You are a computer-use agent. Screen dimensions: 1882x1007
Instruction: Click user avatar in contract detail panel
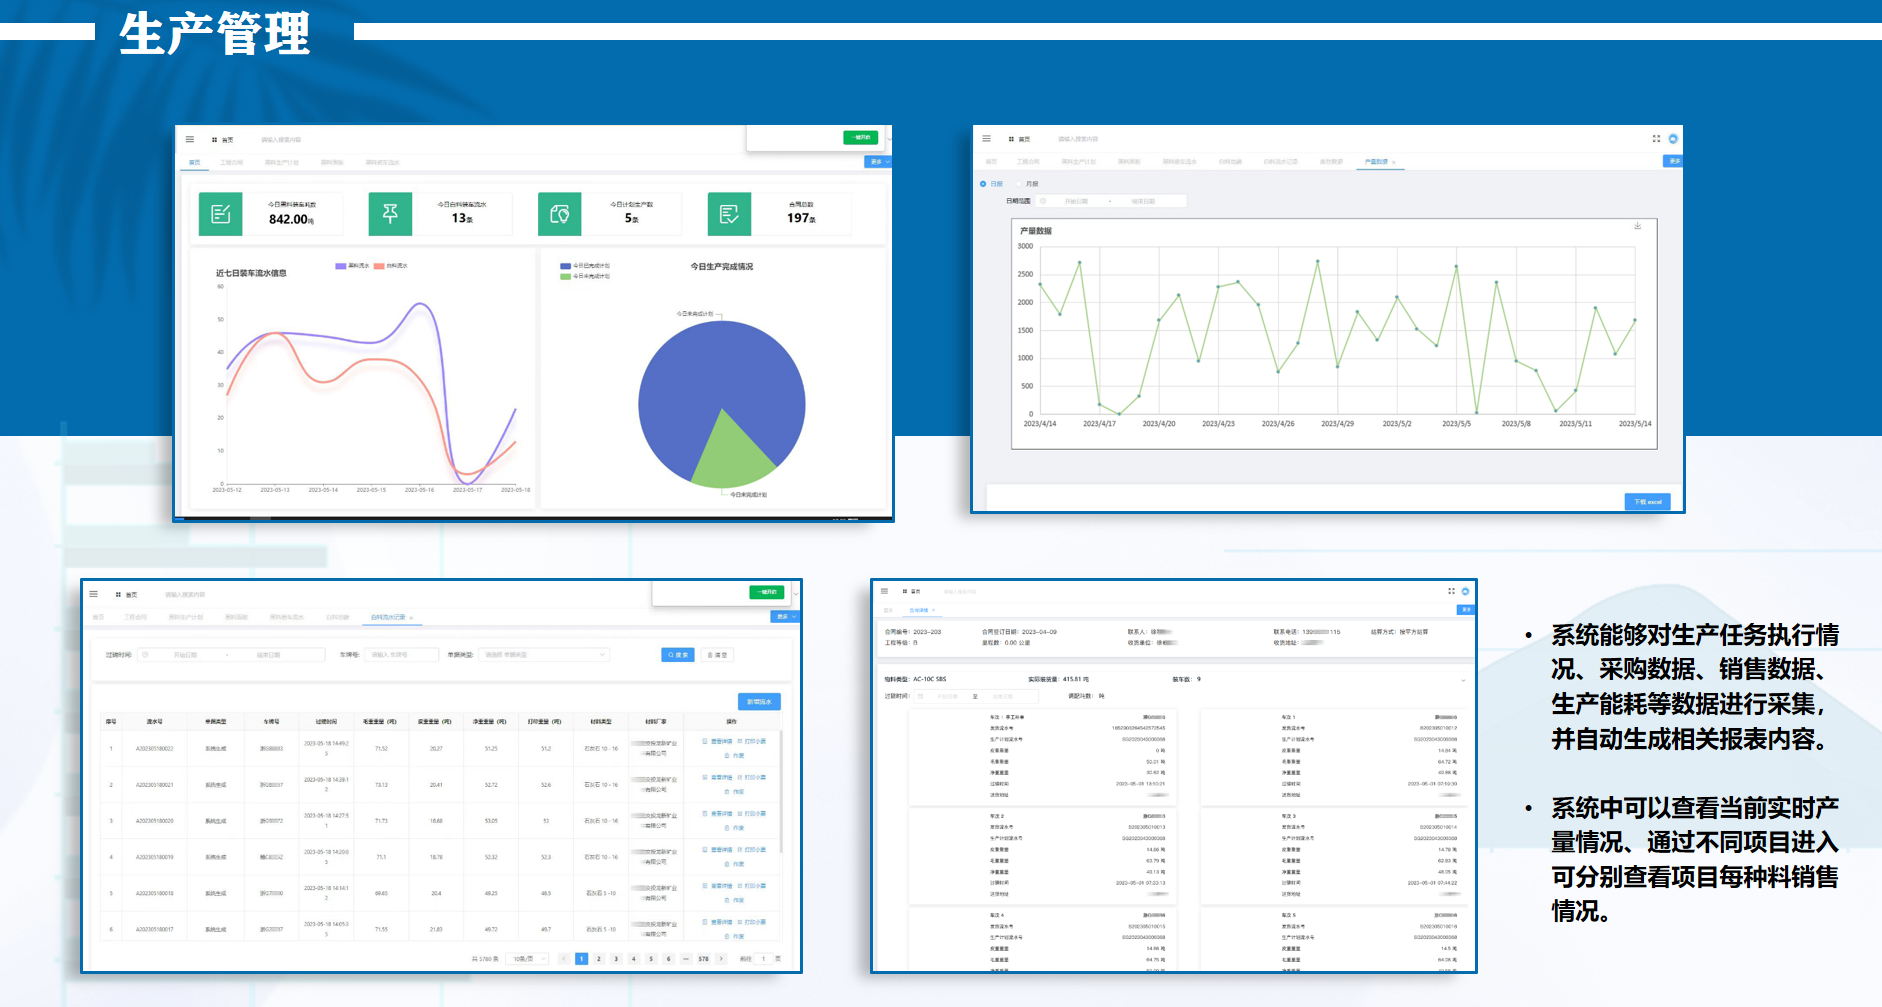click(x=1465, y=591)
